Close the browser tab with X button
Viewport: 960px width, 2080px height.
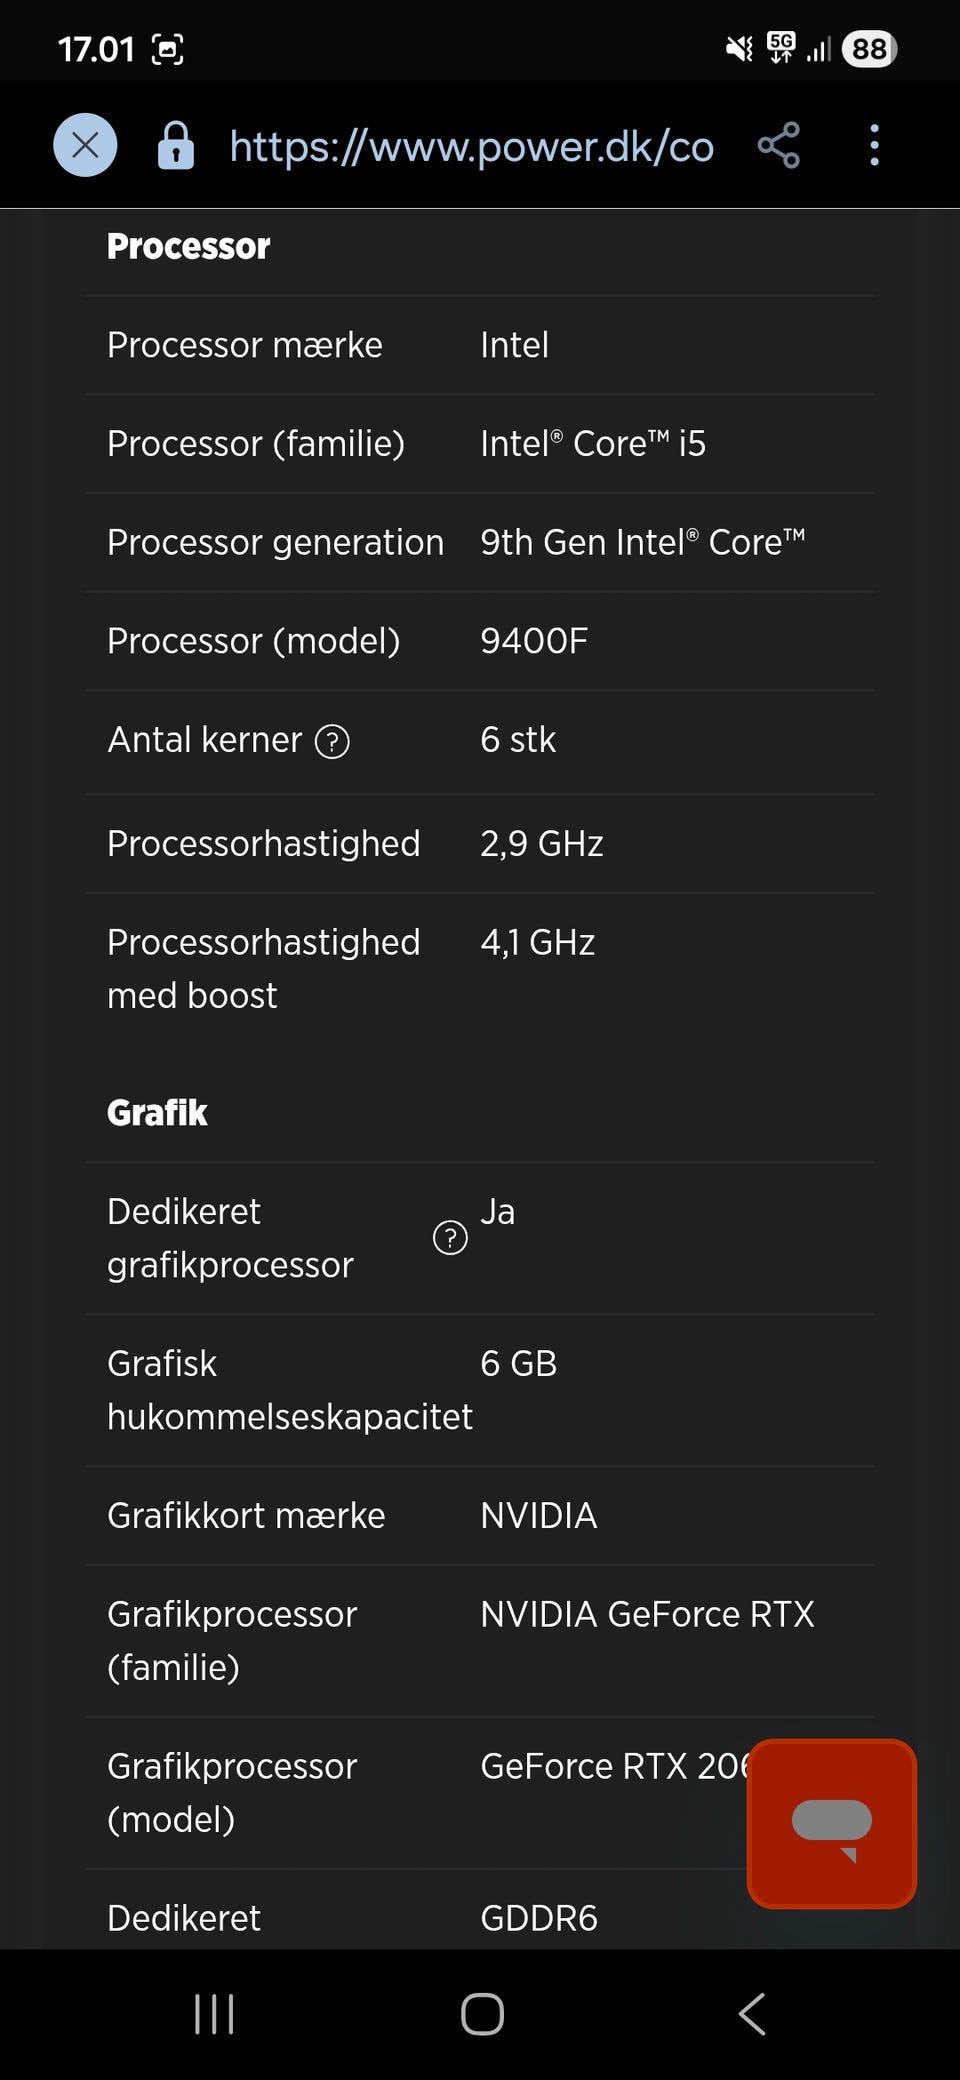pos(85,146)
